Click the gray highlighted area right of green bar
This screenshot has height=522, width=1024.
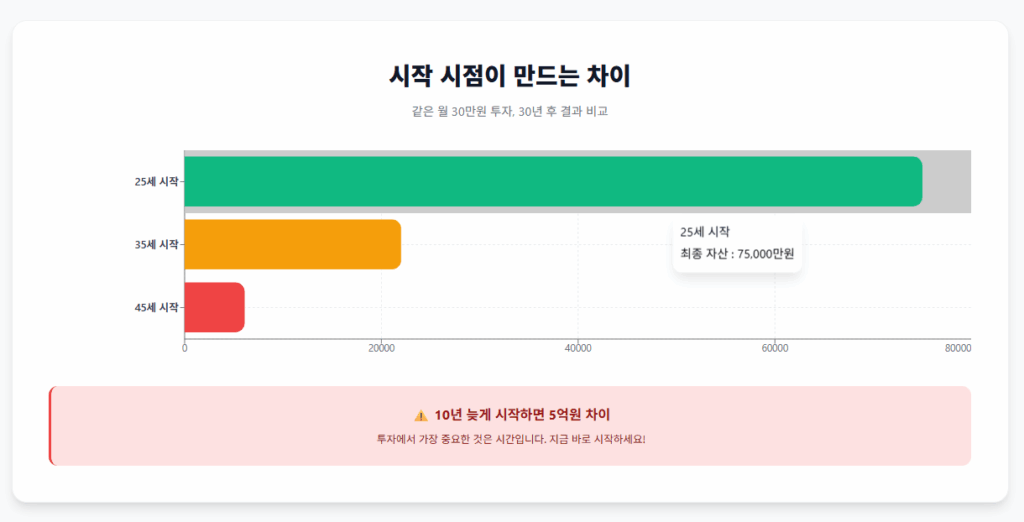click(x=946, y=182)
